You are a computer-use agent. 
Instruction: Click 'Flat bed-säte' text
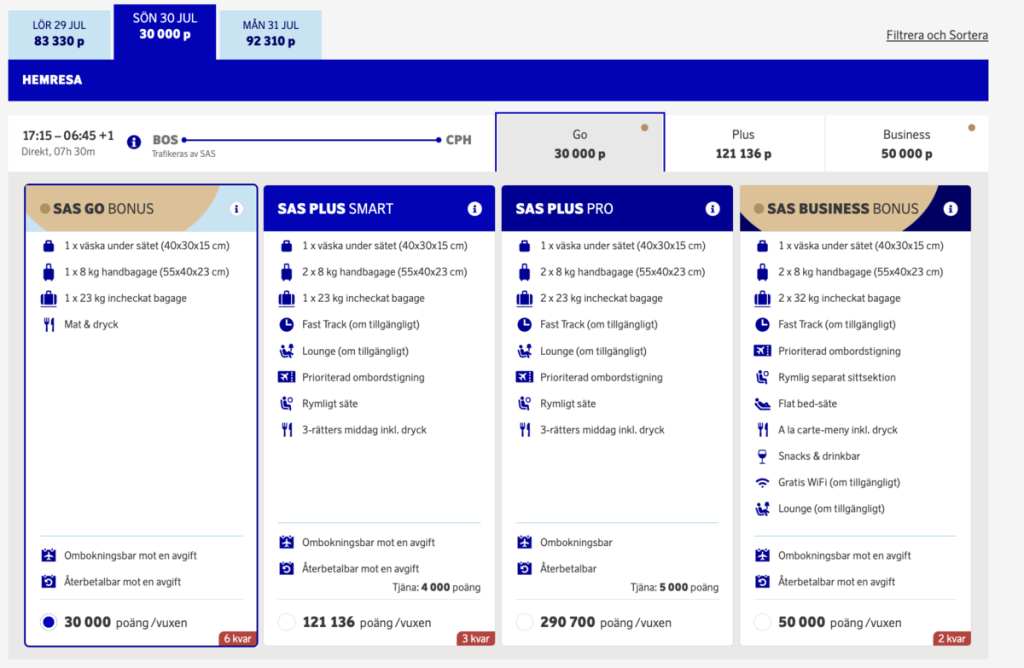pyautogui.click(x=807, y=404)
